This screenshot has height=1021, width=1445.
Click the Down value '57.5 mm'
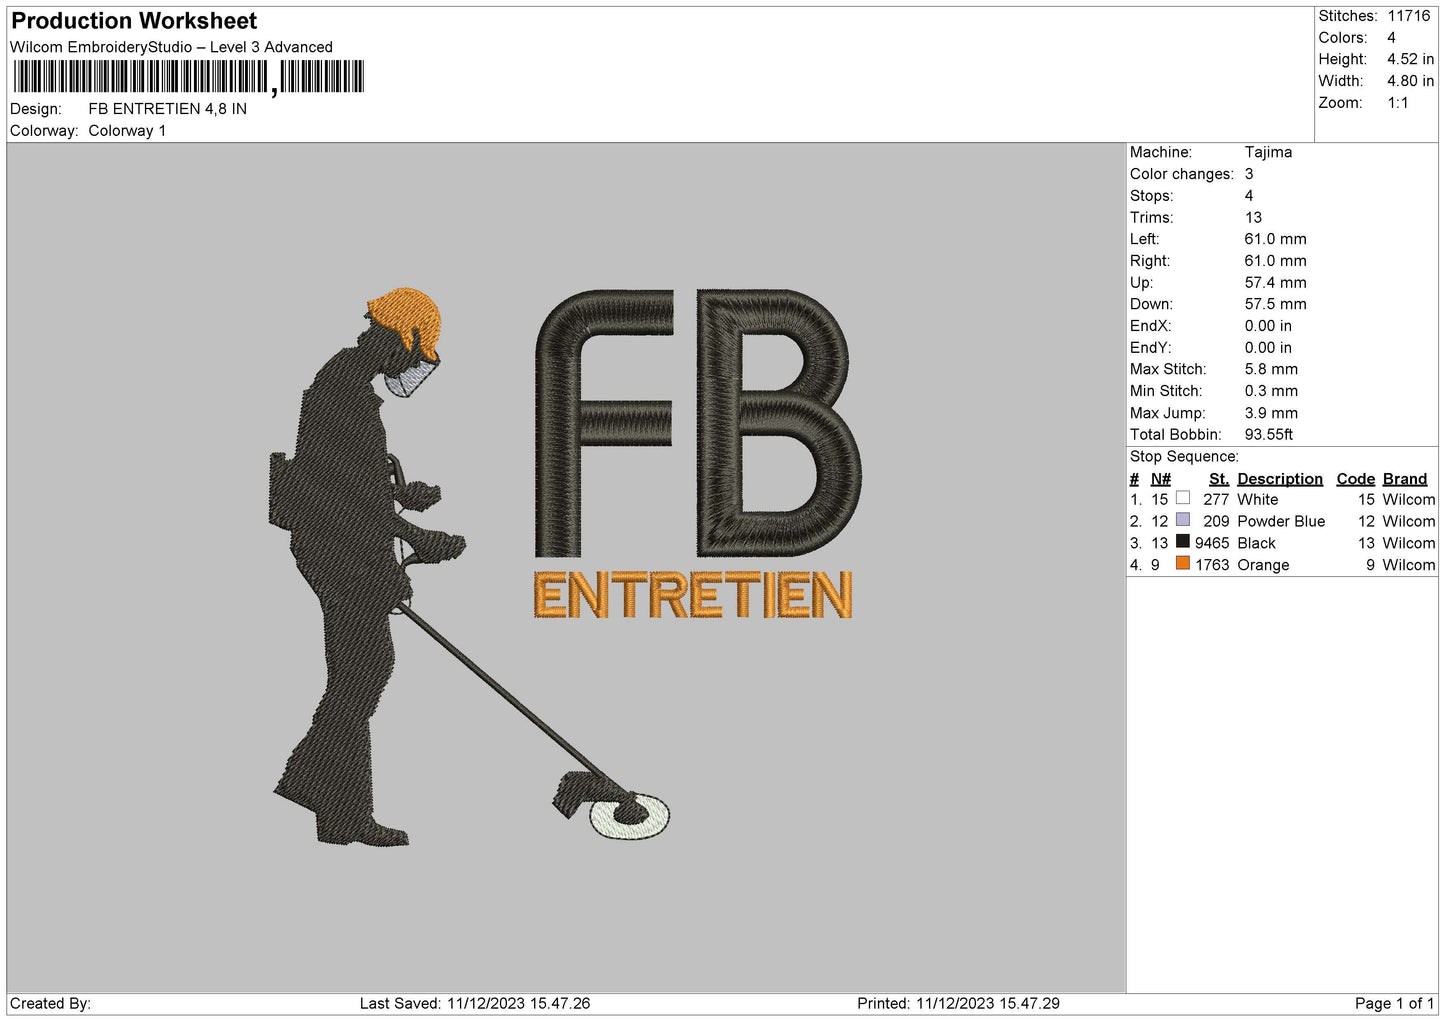1275,304
